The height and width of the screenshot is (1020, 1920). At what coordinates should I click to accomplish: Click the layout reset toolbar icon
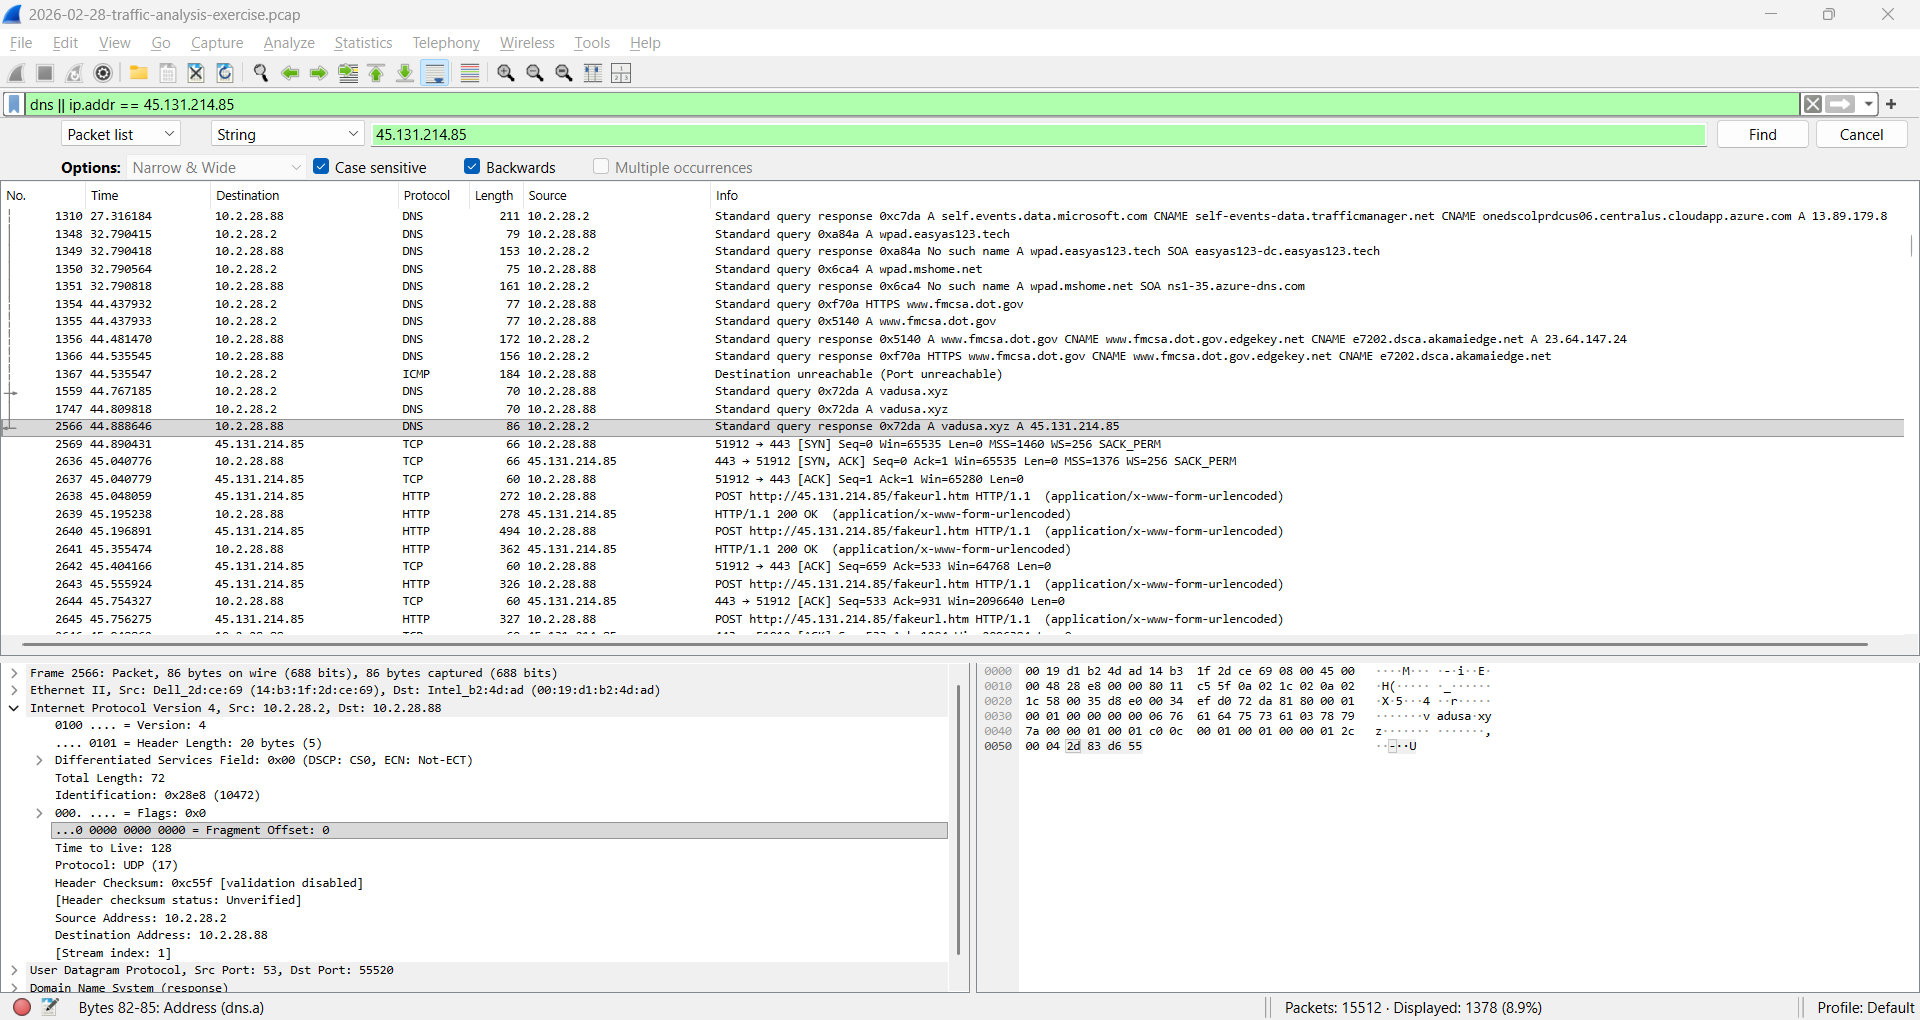pyautogui.click(x=621, y=73)
